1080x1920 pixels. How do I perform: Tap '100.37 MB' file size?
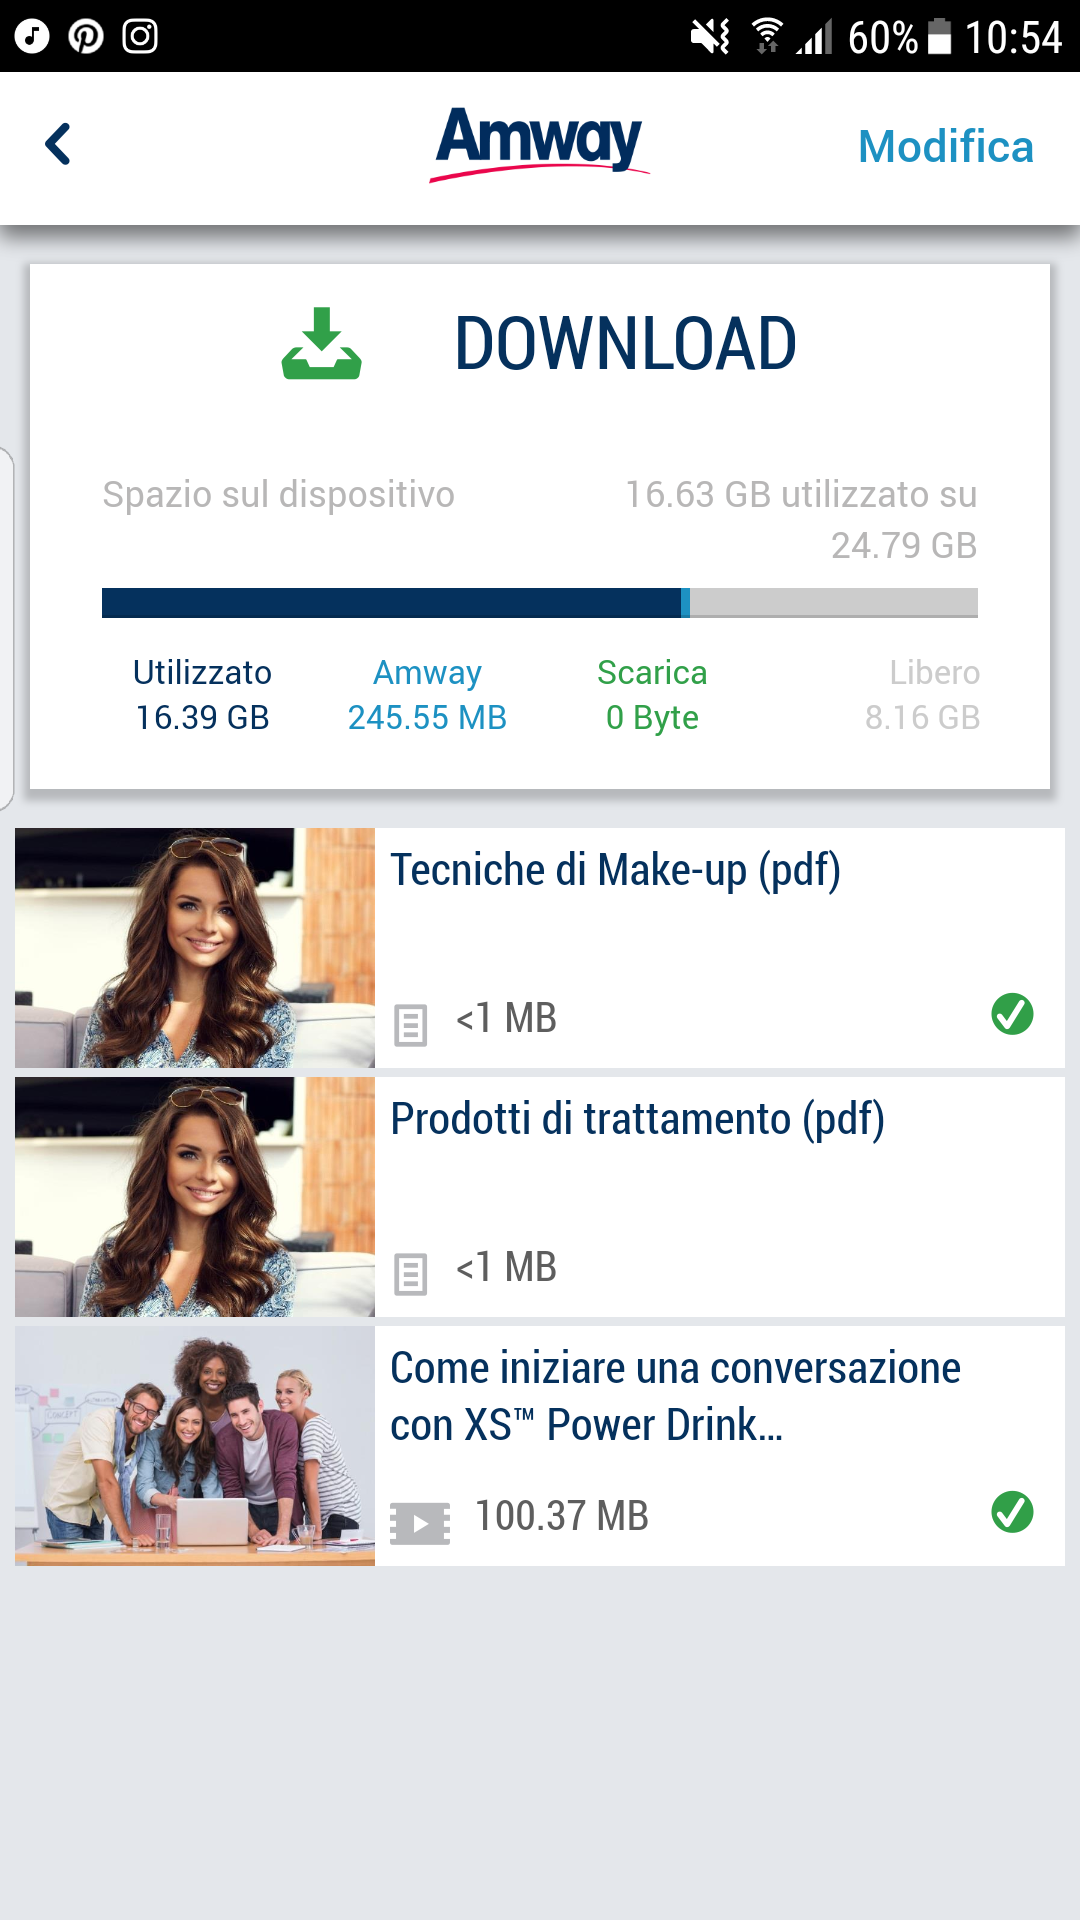click(x=562, y=1516)
